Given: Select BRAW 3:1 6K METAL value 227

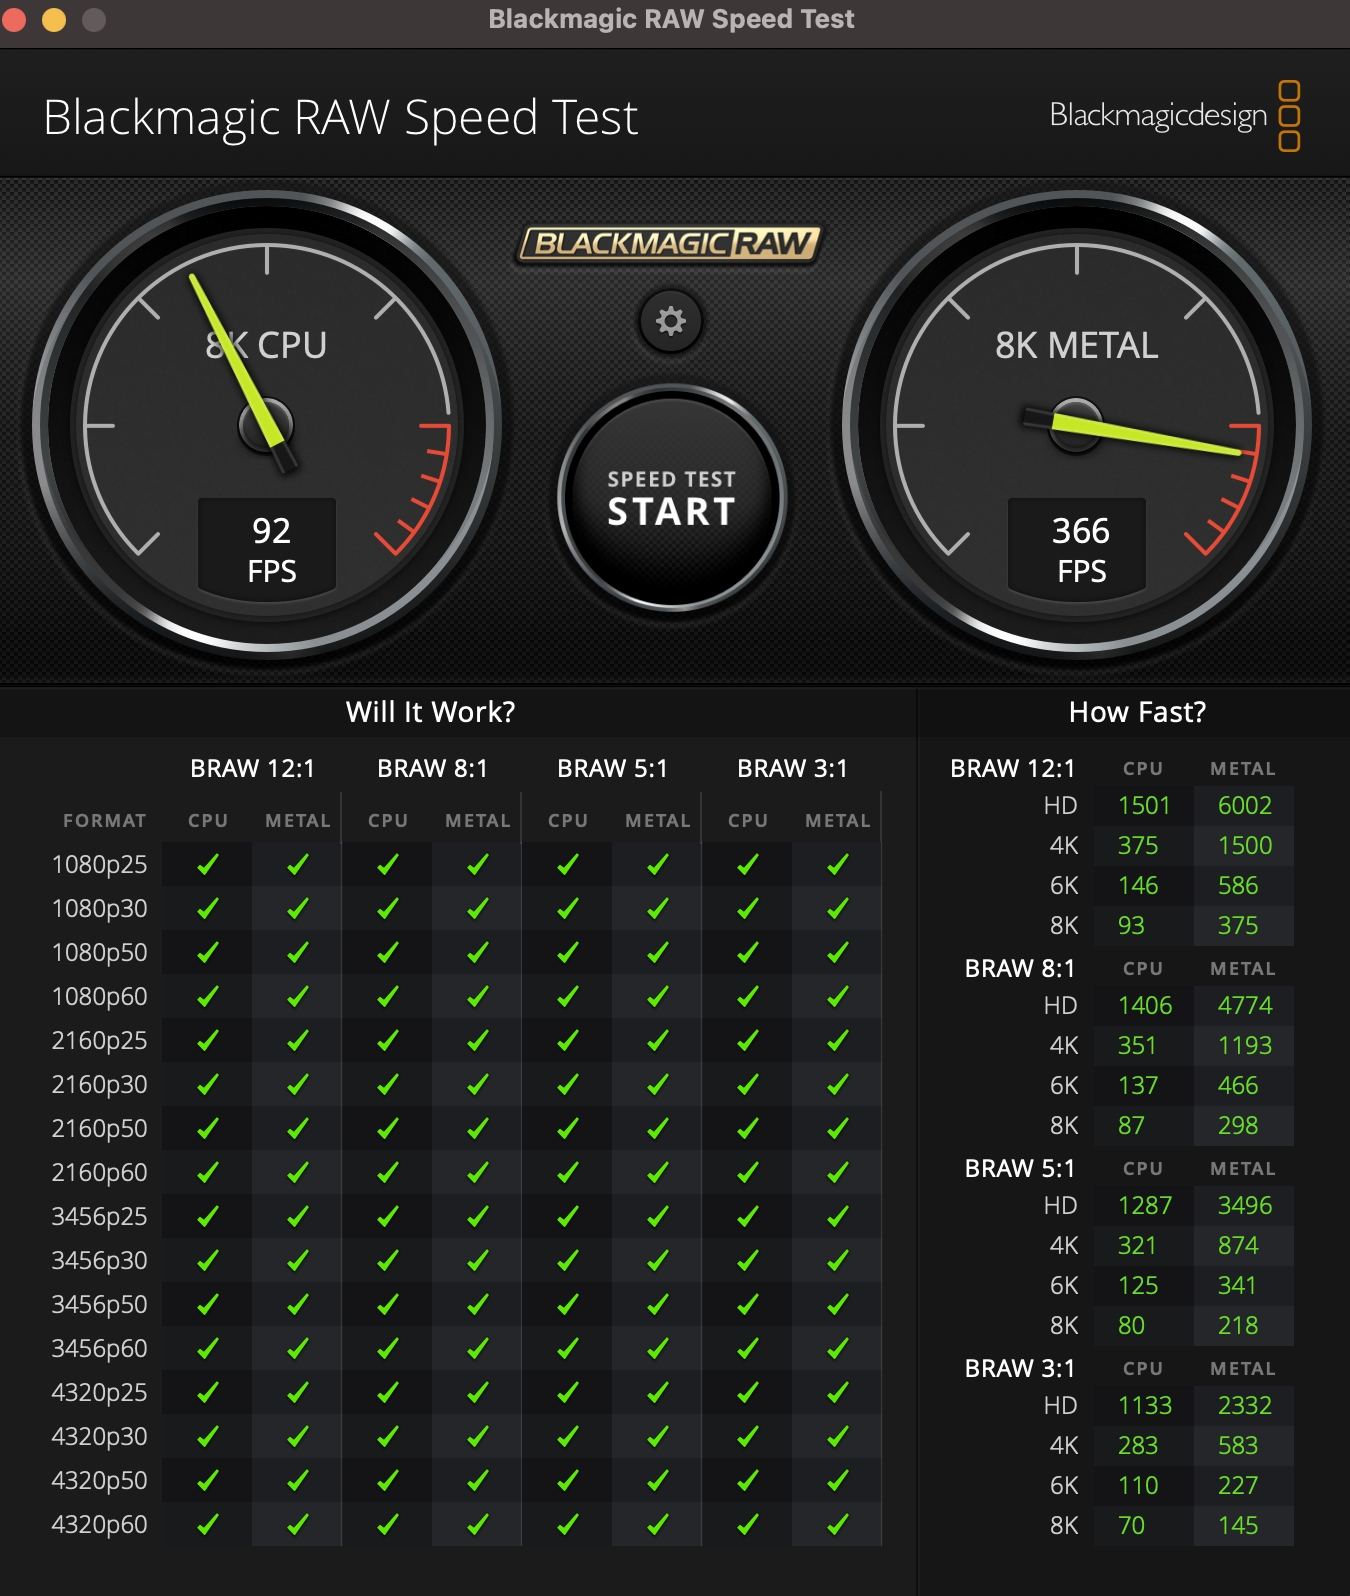Looking at the screenshot, I should [1238, 1486].
